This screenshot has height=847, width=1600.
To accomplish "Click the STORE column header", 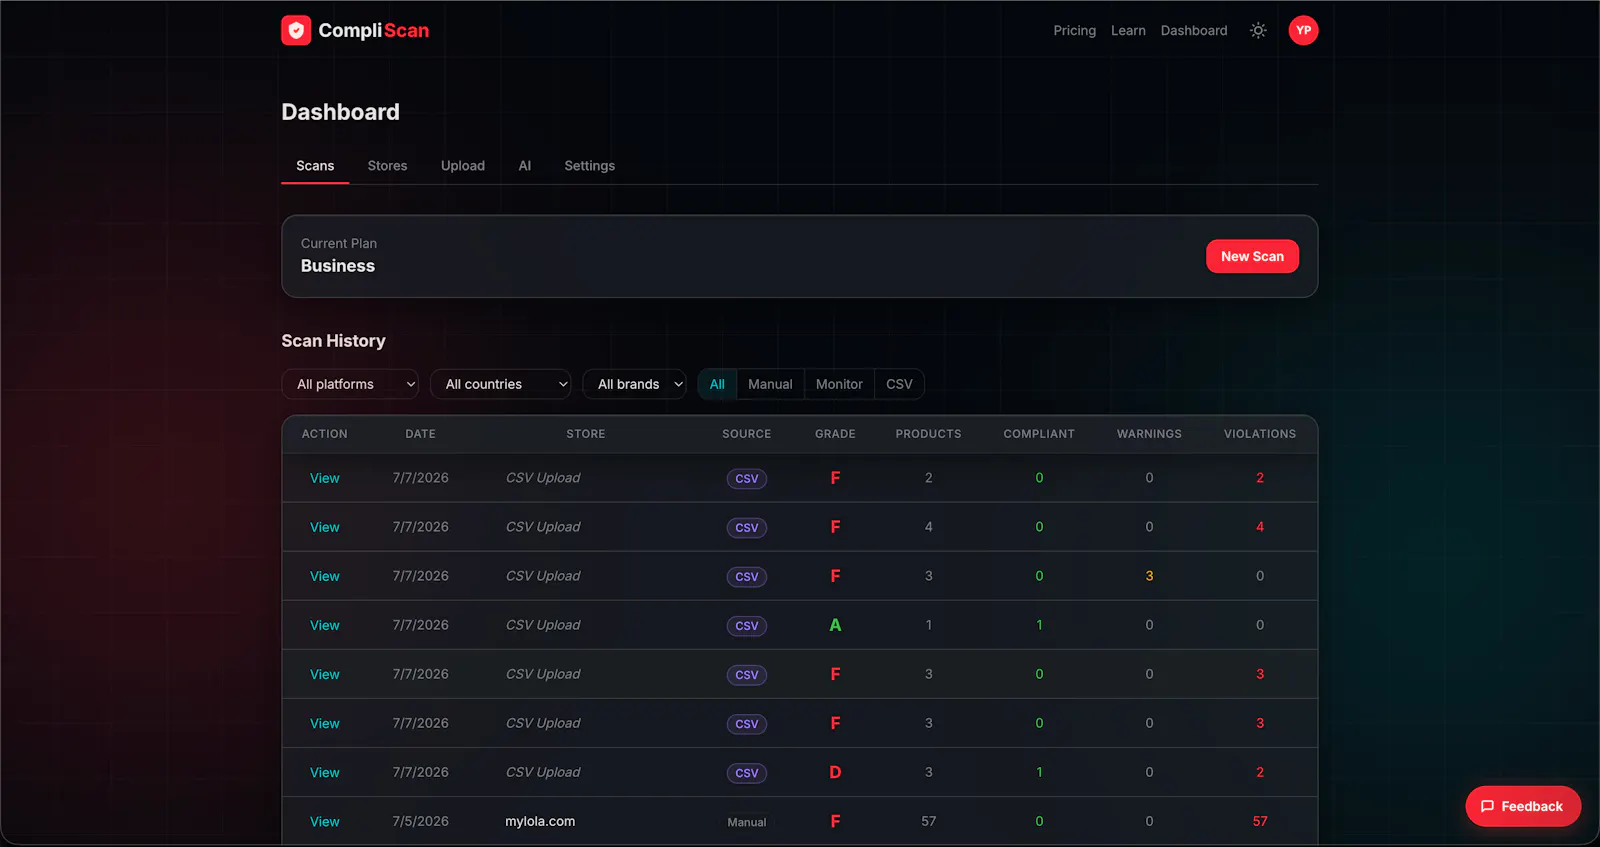I will click(x=586, y=434).
